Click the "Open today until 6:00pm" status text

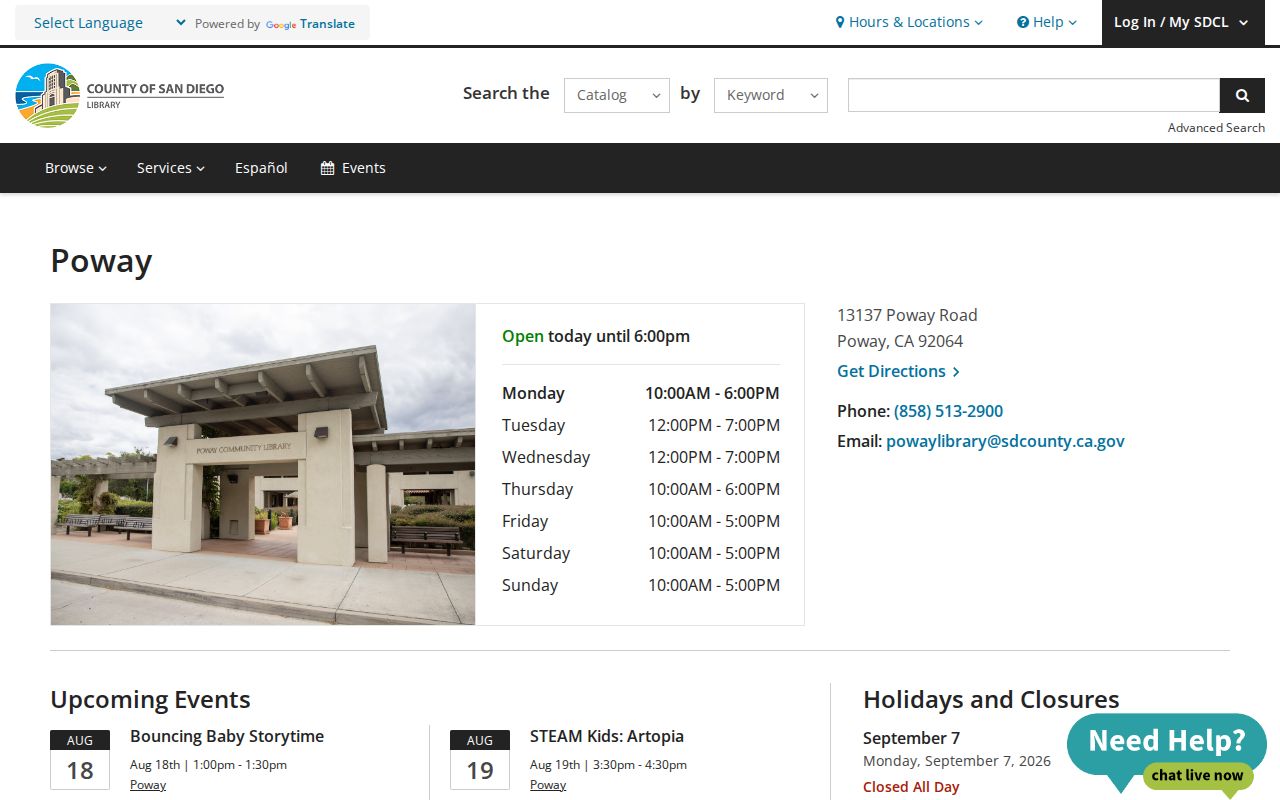(596, 336)
